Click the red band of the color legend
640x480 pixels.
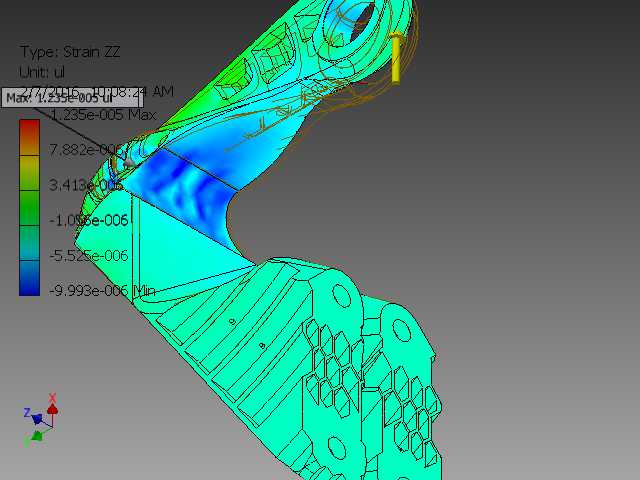coord(29,137)
